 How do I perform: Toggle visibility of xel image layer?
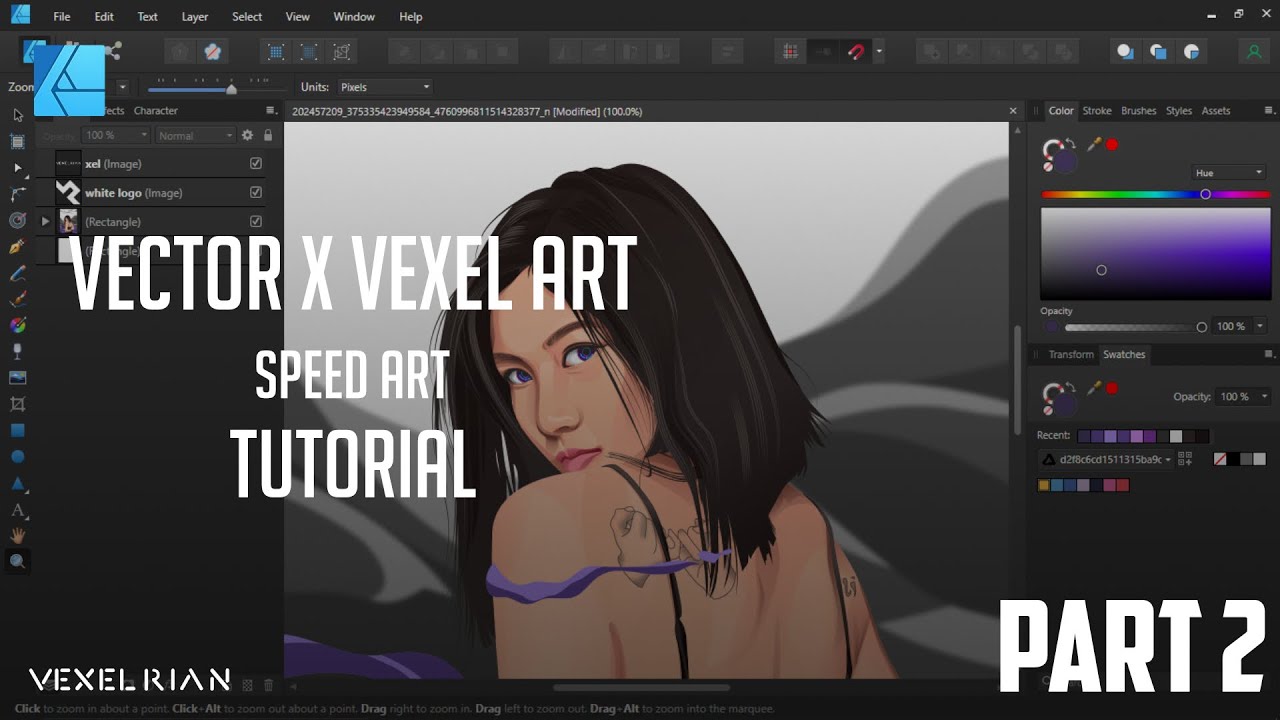256,163
